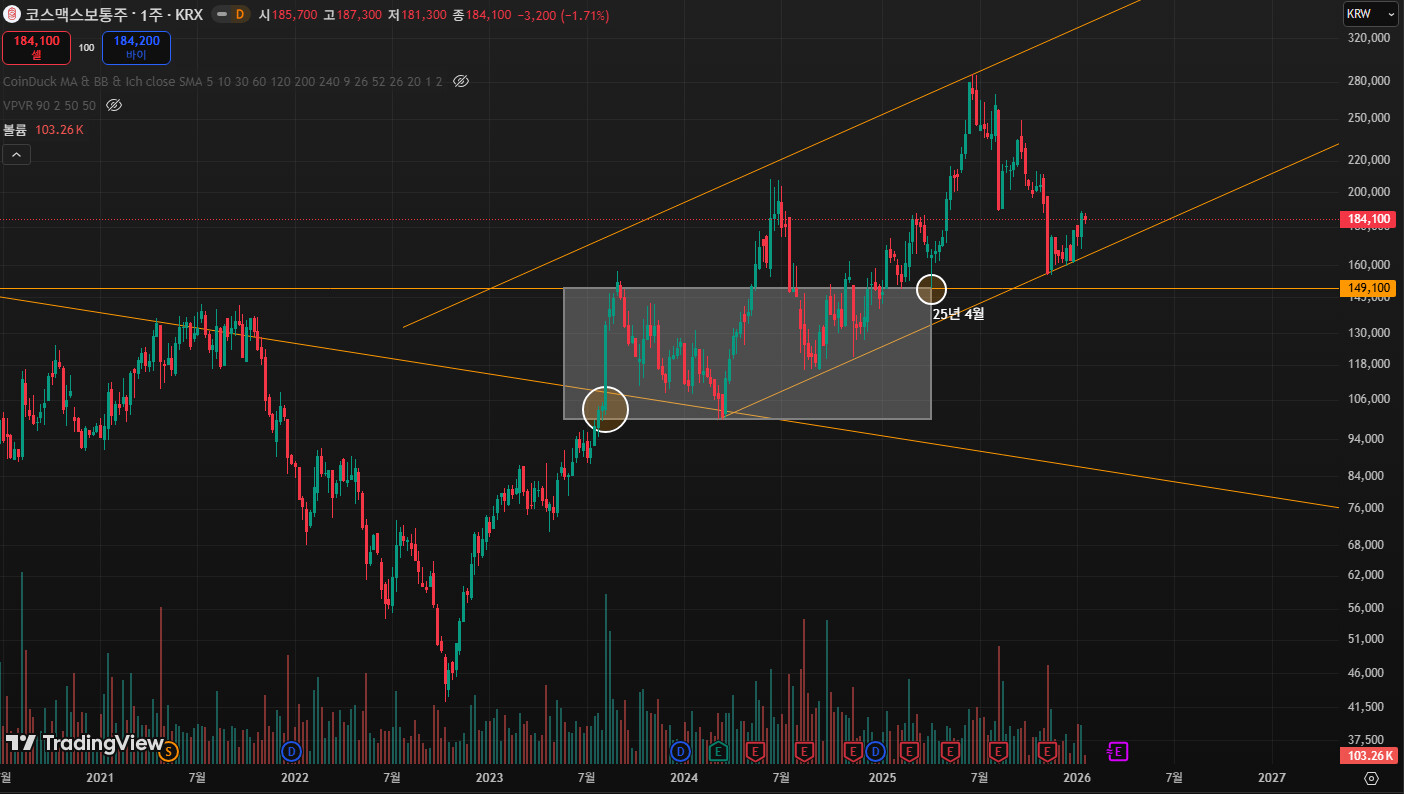
Task: Click the orange 149,100 horizontal line label
Action: (x=1367, y=288)
